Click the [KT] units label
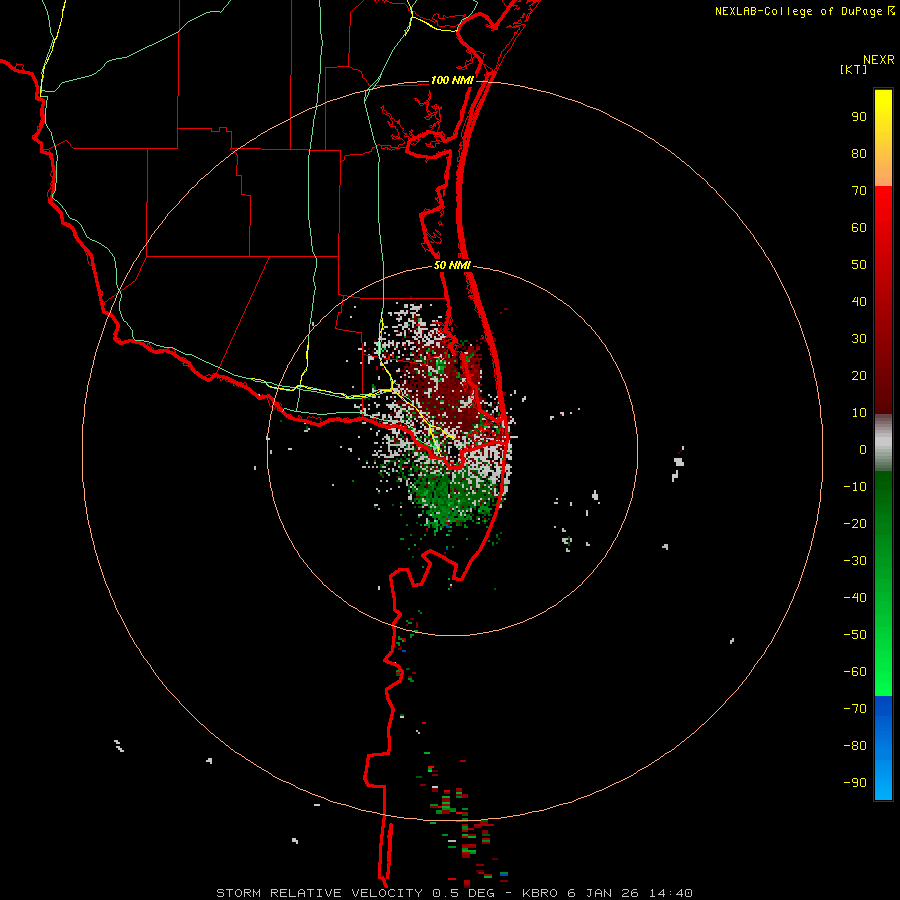This screenshot has width=900, height=900. coord(854,69)
